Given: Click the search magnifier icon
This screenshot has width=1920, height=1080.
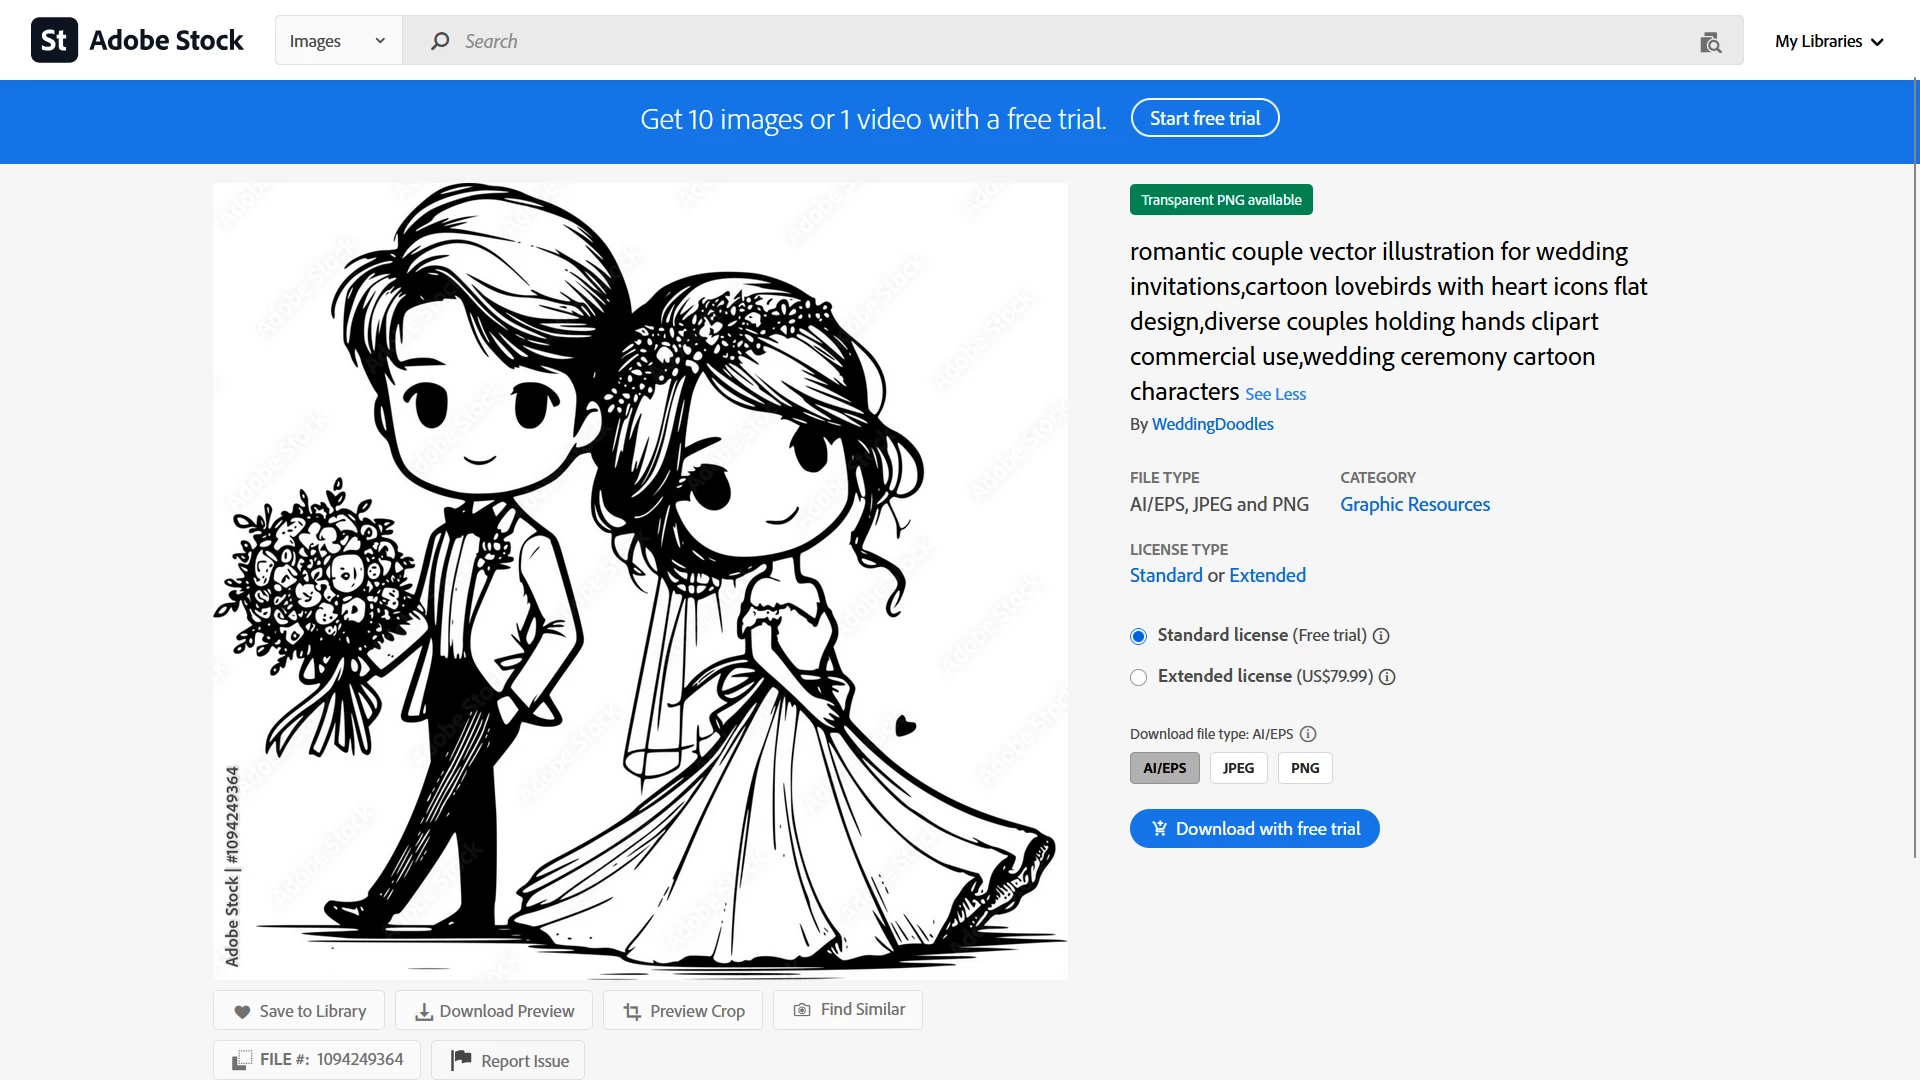Looking at the screenshot, I should click(x=440, y=41).
